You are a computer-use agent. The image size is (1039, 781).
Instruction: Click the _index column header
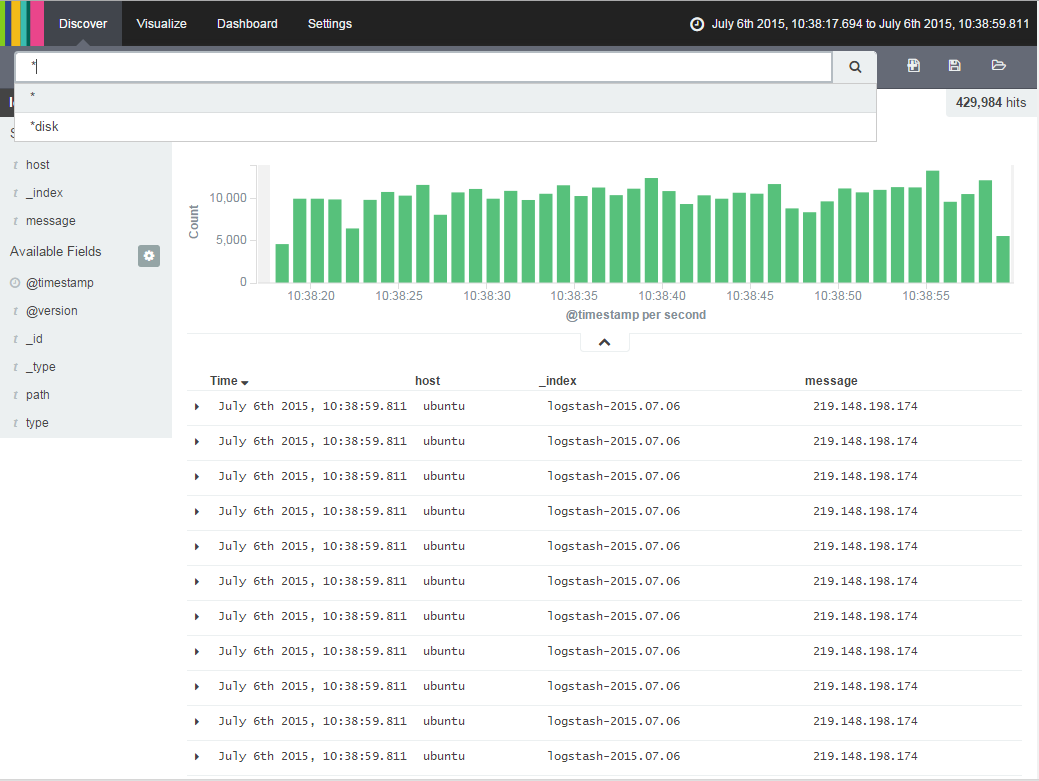pos(558,381)
